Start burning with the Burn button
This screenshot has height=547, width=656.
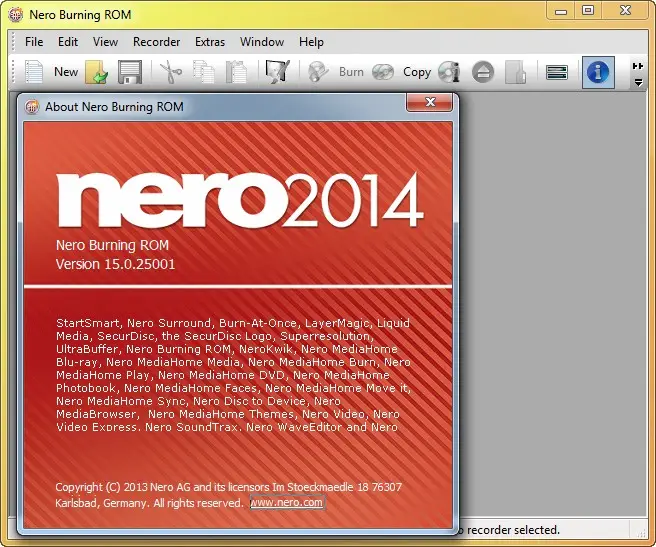[336, 72]
